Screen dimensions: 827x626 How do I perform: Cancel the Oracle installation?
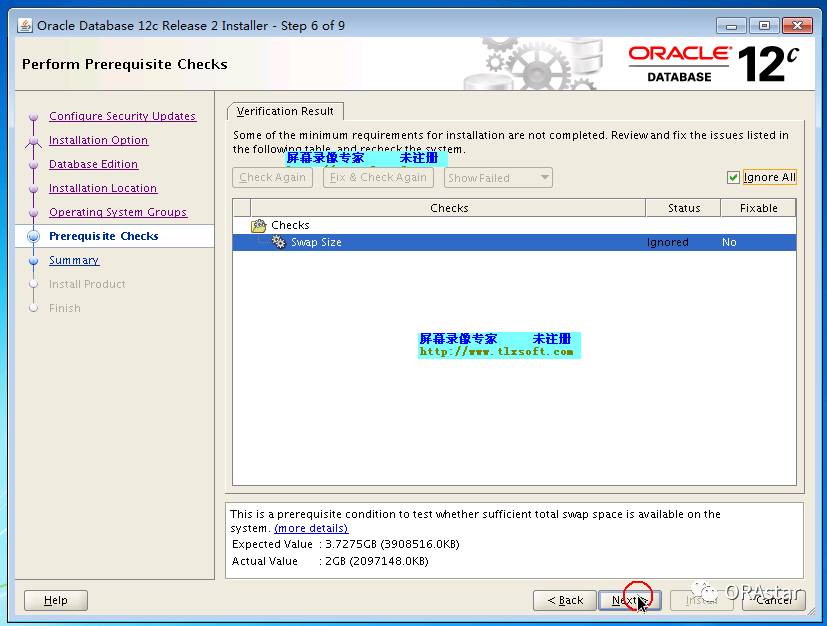pyautogui.click(x=773, y=600)
